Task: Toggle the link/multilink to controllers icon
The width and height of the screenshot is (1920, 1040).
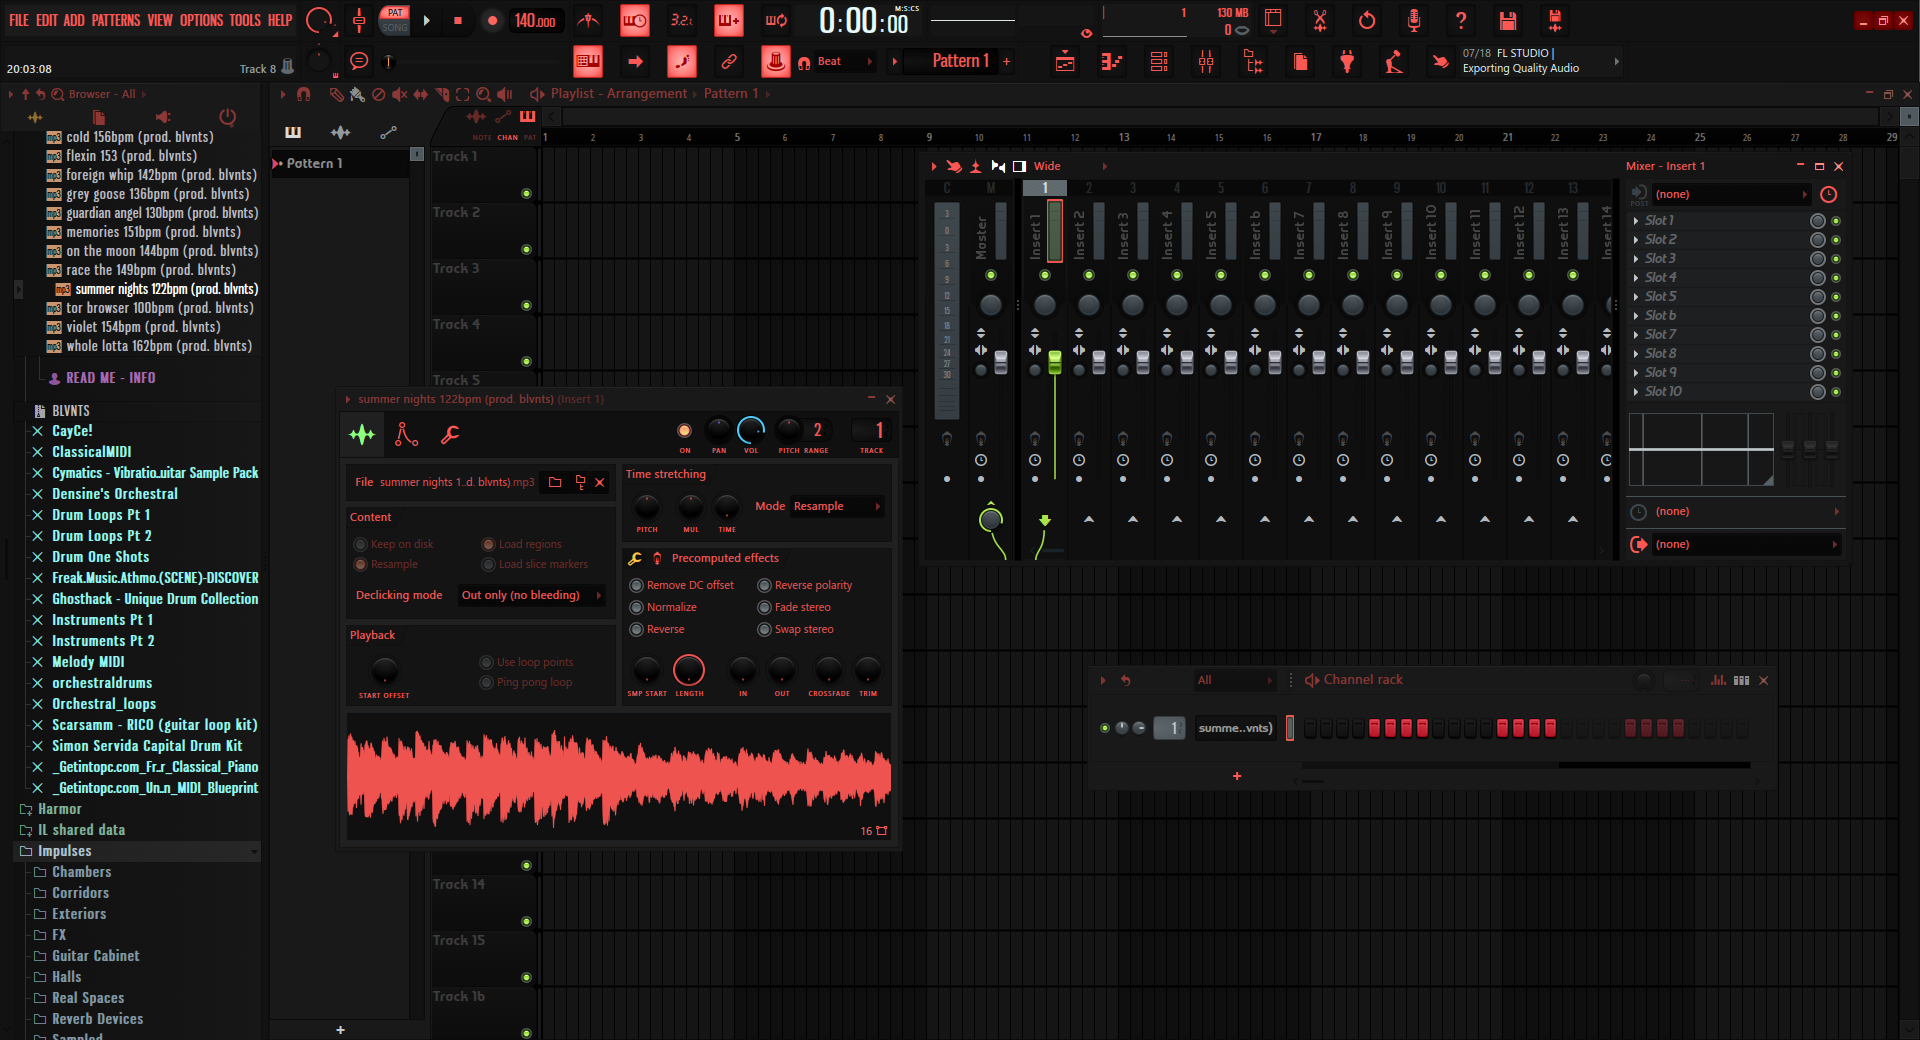Action: tap(729, 62)
